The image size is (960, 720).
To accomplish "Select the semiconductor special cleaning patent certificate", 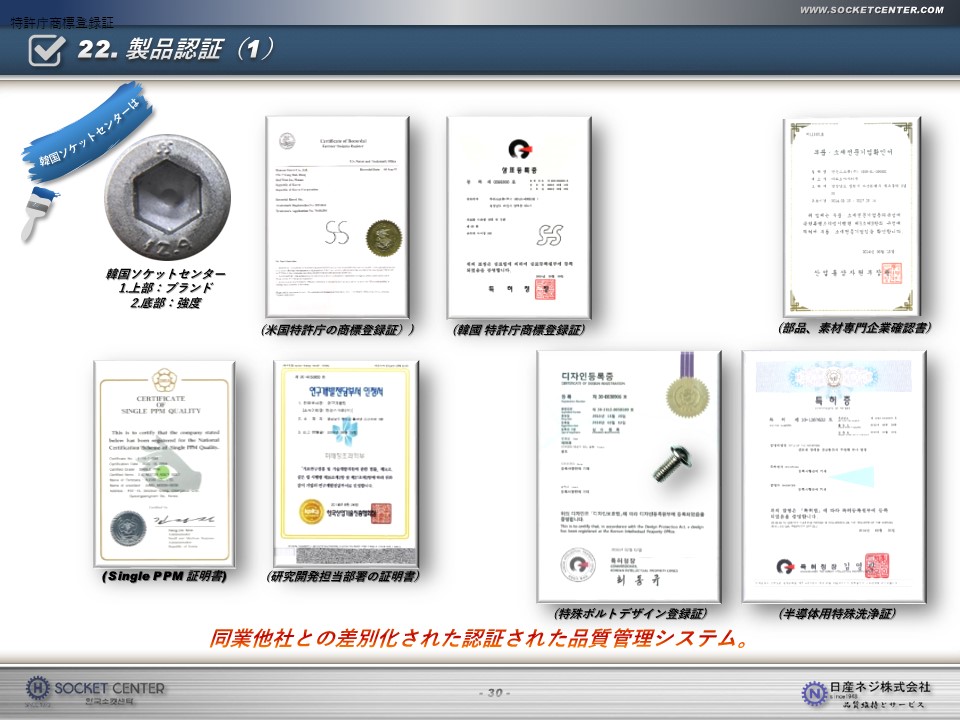I will click(827, 476).
